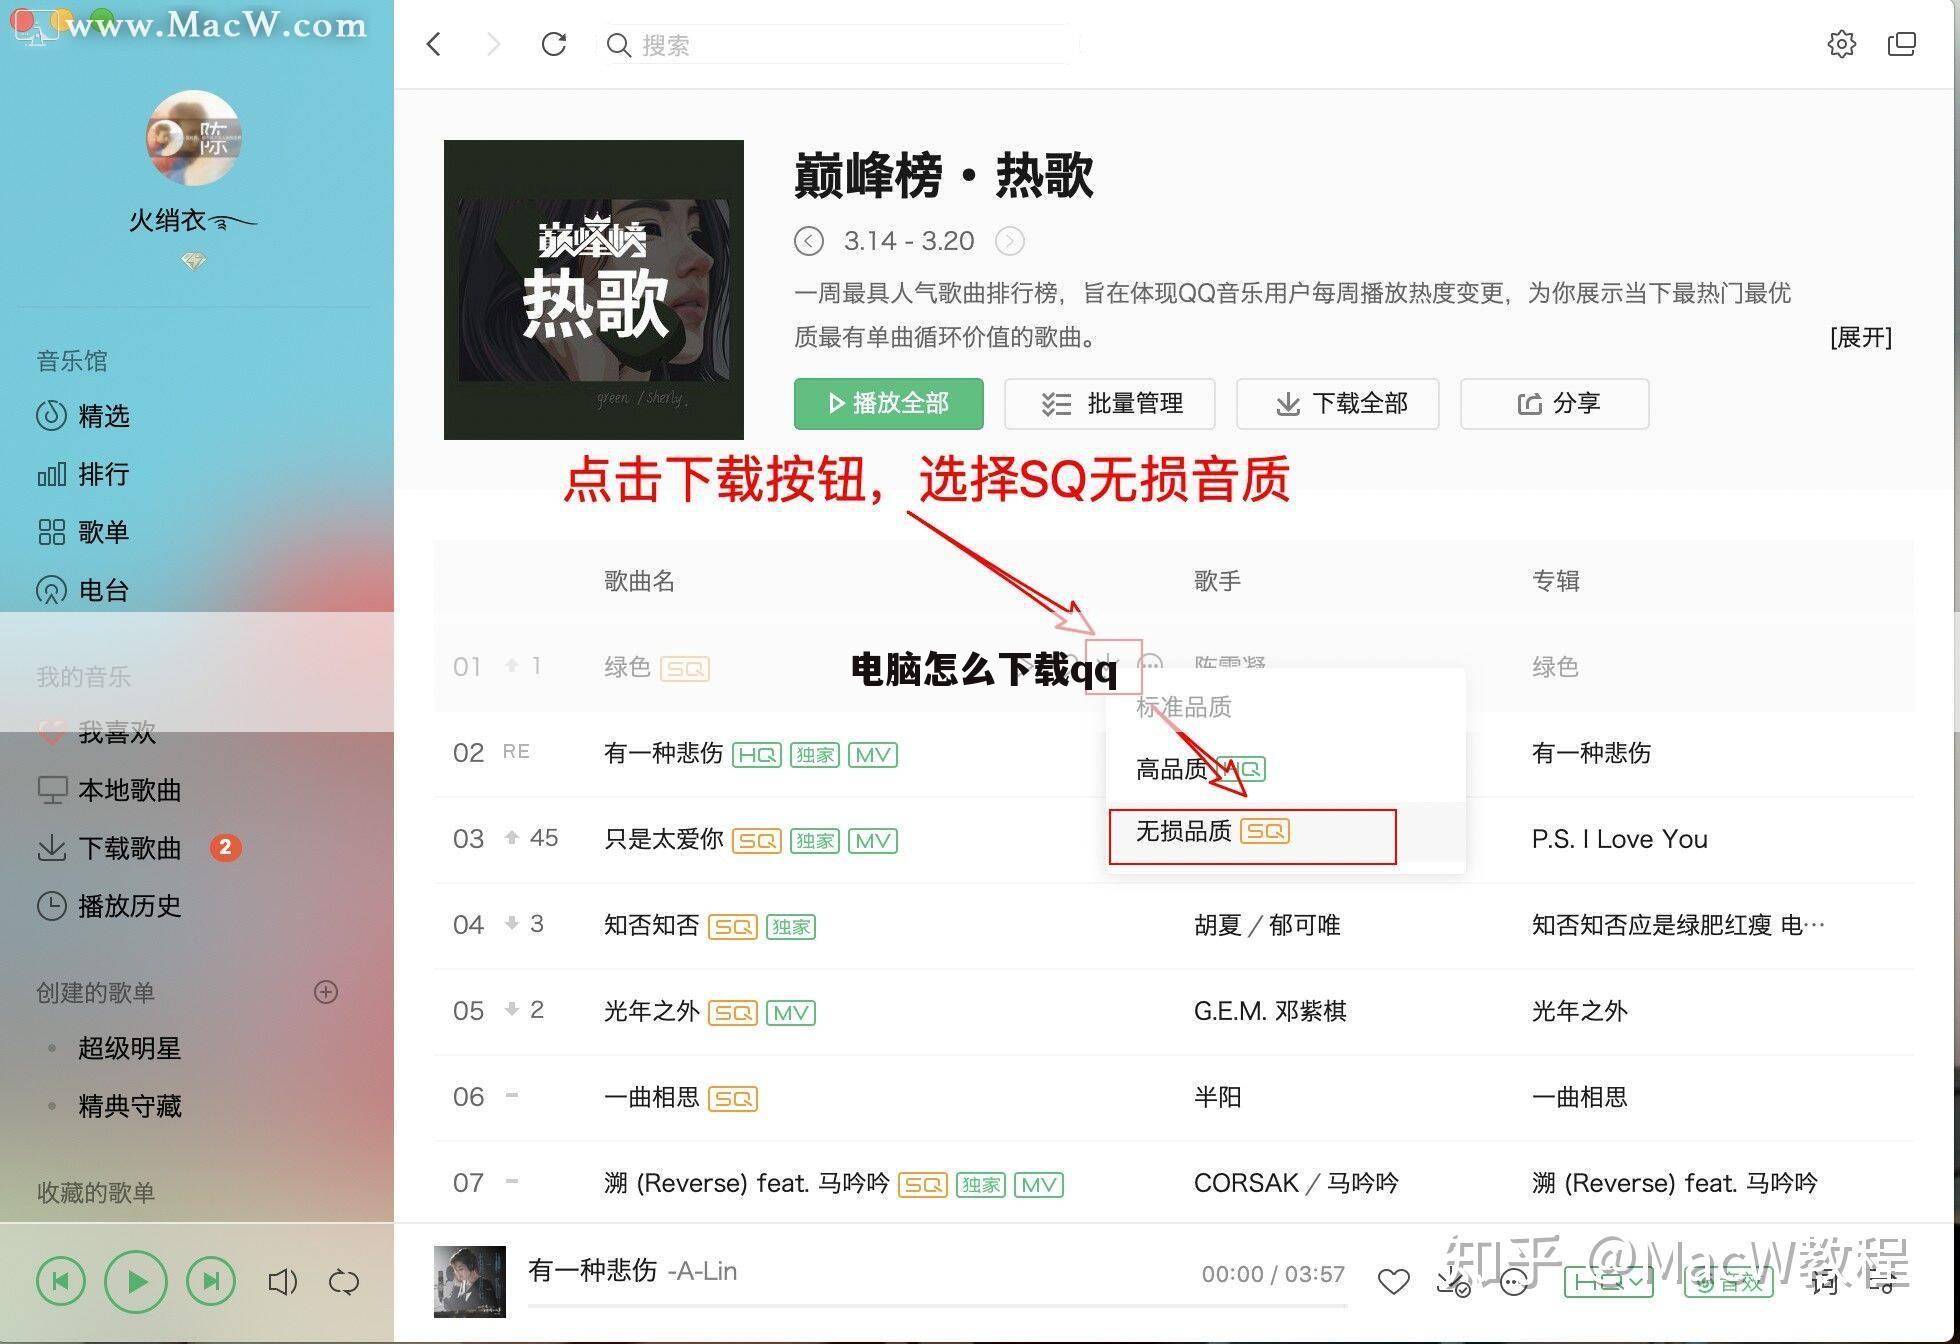The image size is (1960, 1344).
Task: Go to previous week chart arrow
Action: pyautogui.click(x=808, y=241)
